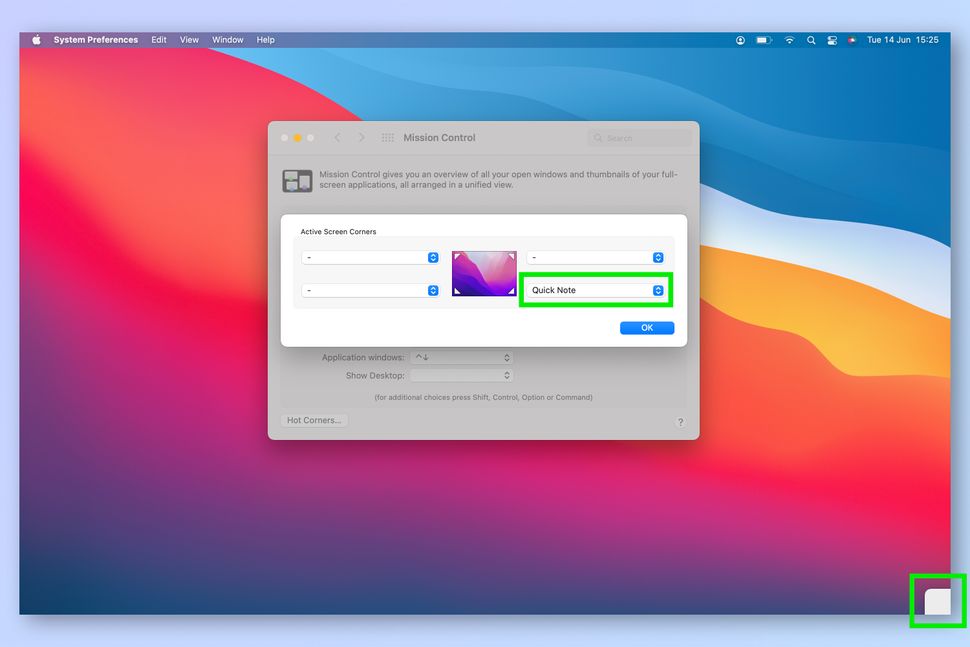970x647 pixels.
Task: Click the Mission Control preference pane icon
Action: pyautogui.click(x=297, y=180)
